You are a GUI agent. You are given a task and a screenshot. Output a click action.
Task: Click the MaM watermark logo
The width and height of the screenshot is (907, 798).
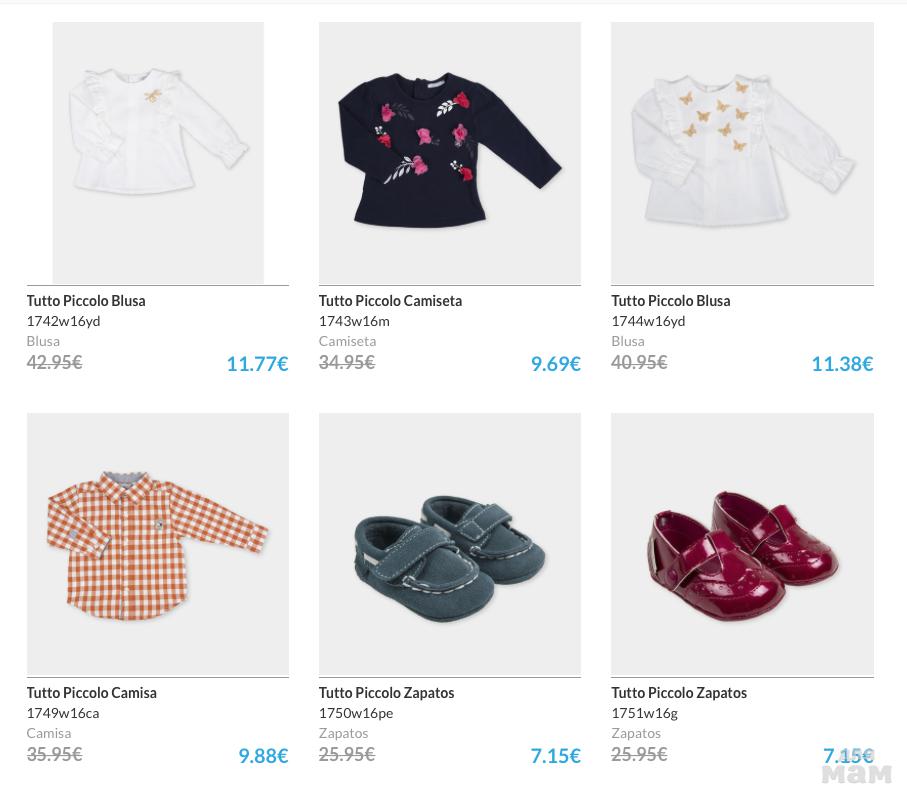click(x=857, y=773)
